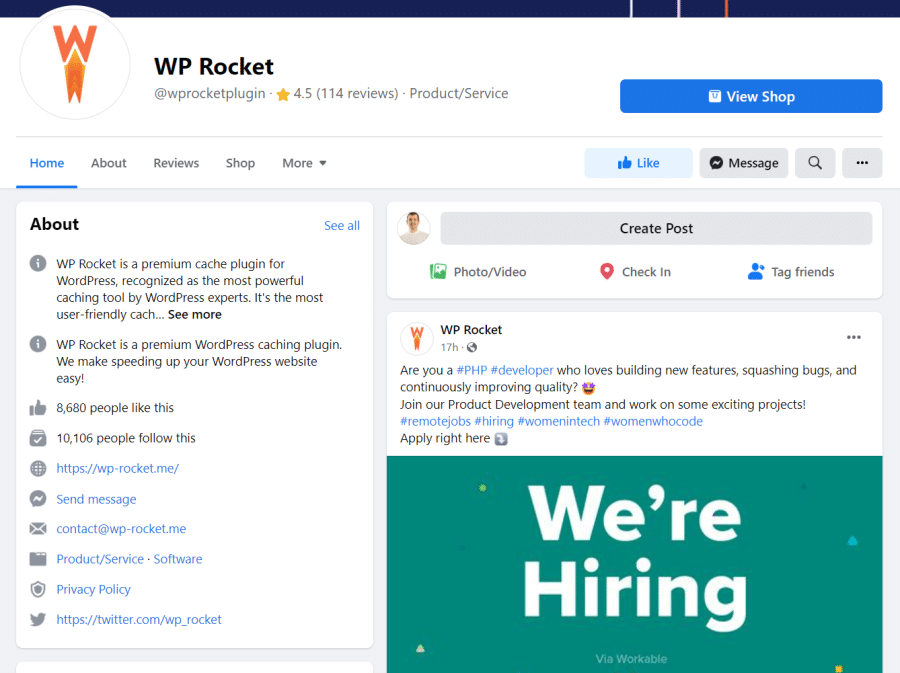Screen dimensions: 900x673
Task: Open the twitter.com/wp_rocket link
Action: pos(139,620)
